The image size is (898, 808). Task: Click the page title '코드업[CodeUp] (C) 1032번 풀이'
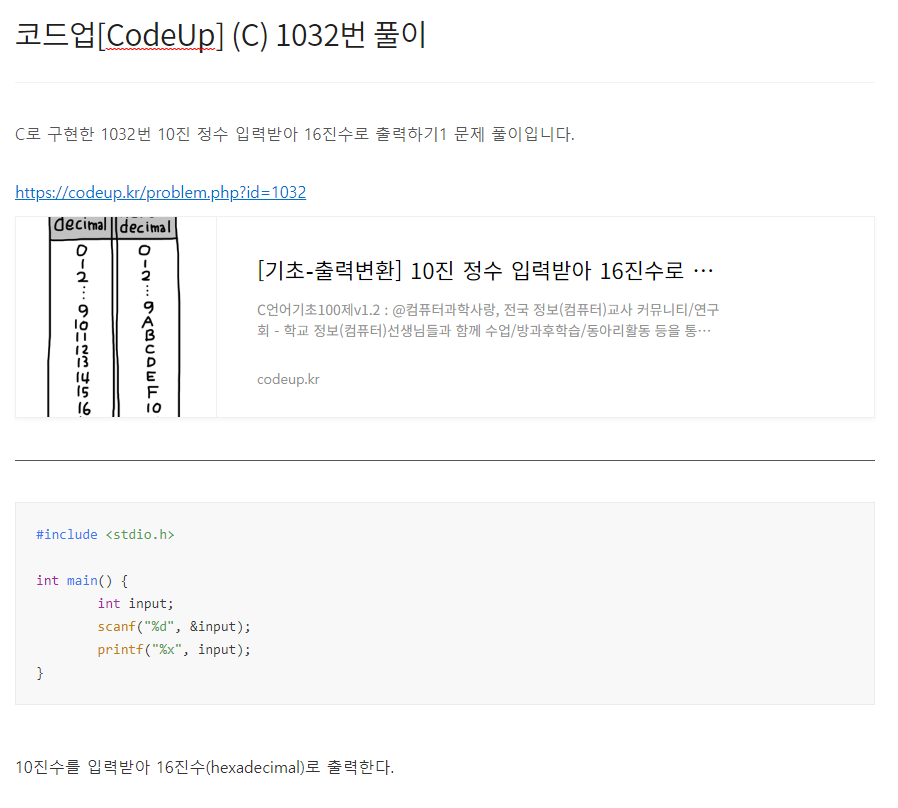coord(220,35)
